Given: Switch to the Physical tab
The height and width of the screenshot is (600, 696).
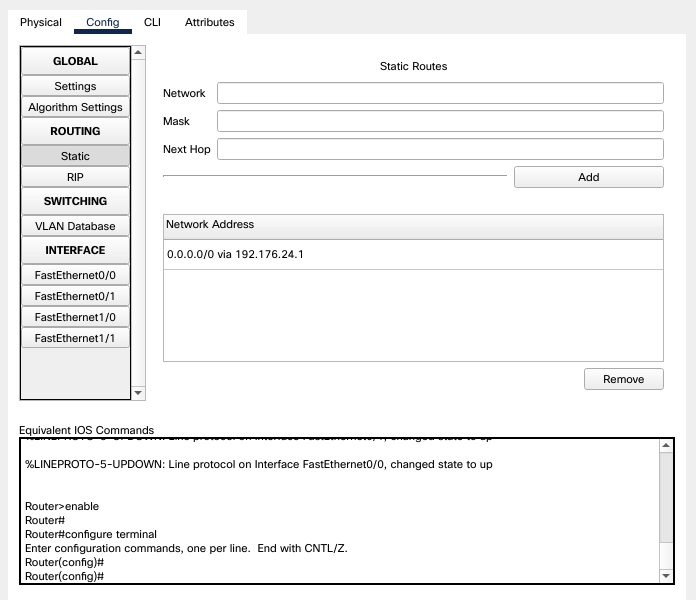Looking at the screenshot, I should [41, 22].
